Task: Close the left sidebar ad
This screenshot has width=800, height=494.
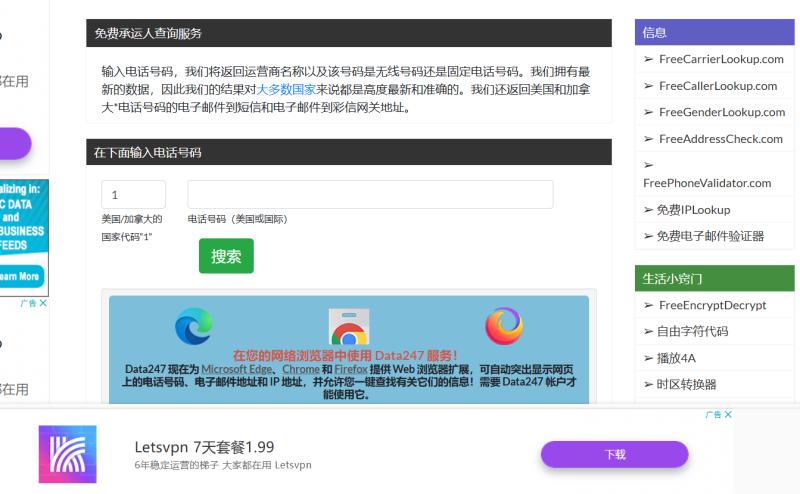Action: click(x=43, y=303)
